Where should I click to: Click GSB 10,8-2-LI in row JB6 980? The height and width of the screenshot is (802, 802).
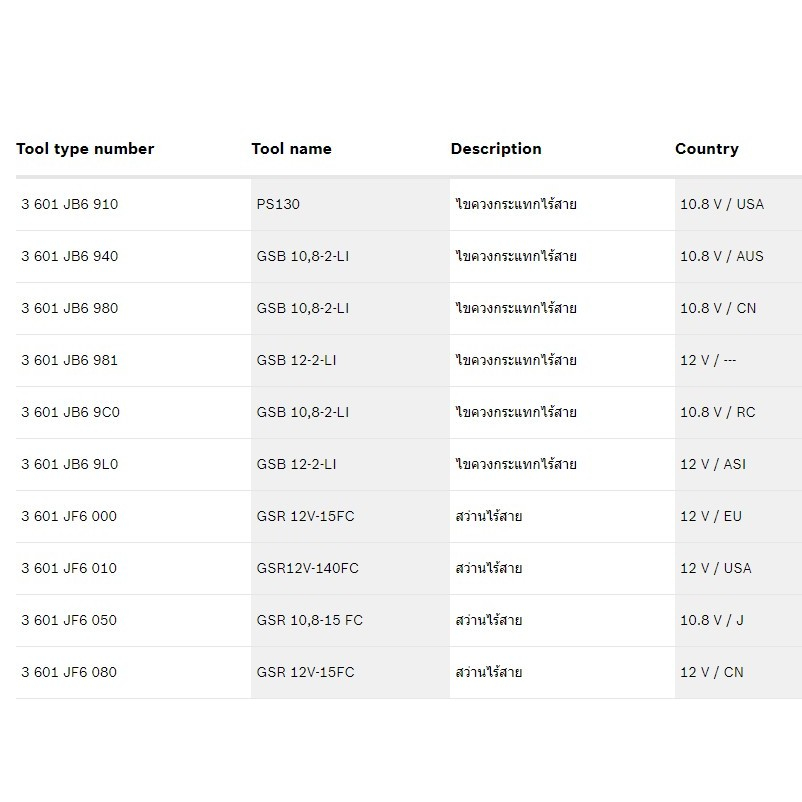click(303, 308)
